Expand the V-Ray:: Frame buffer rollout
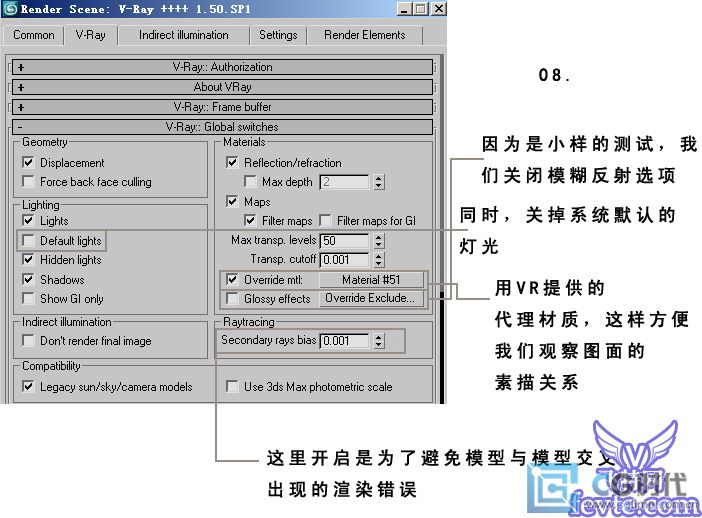The height and width of the screenshot is (518, 702). 223,107
